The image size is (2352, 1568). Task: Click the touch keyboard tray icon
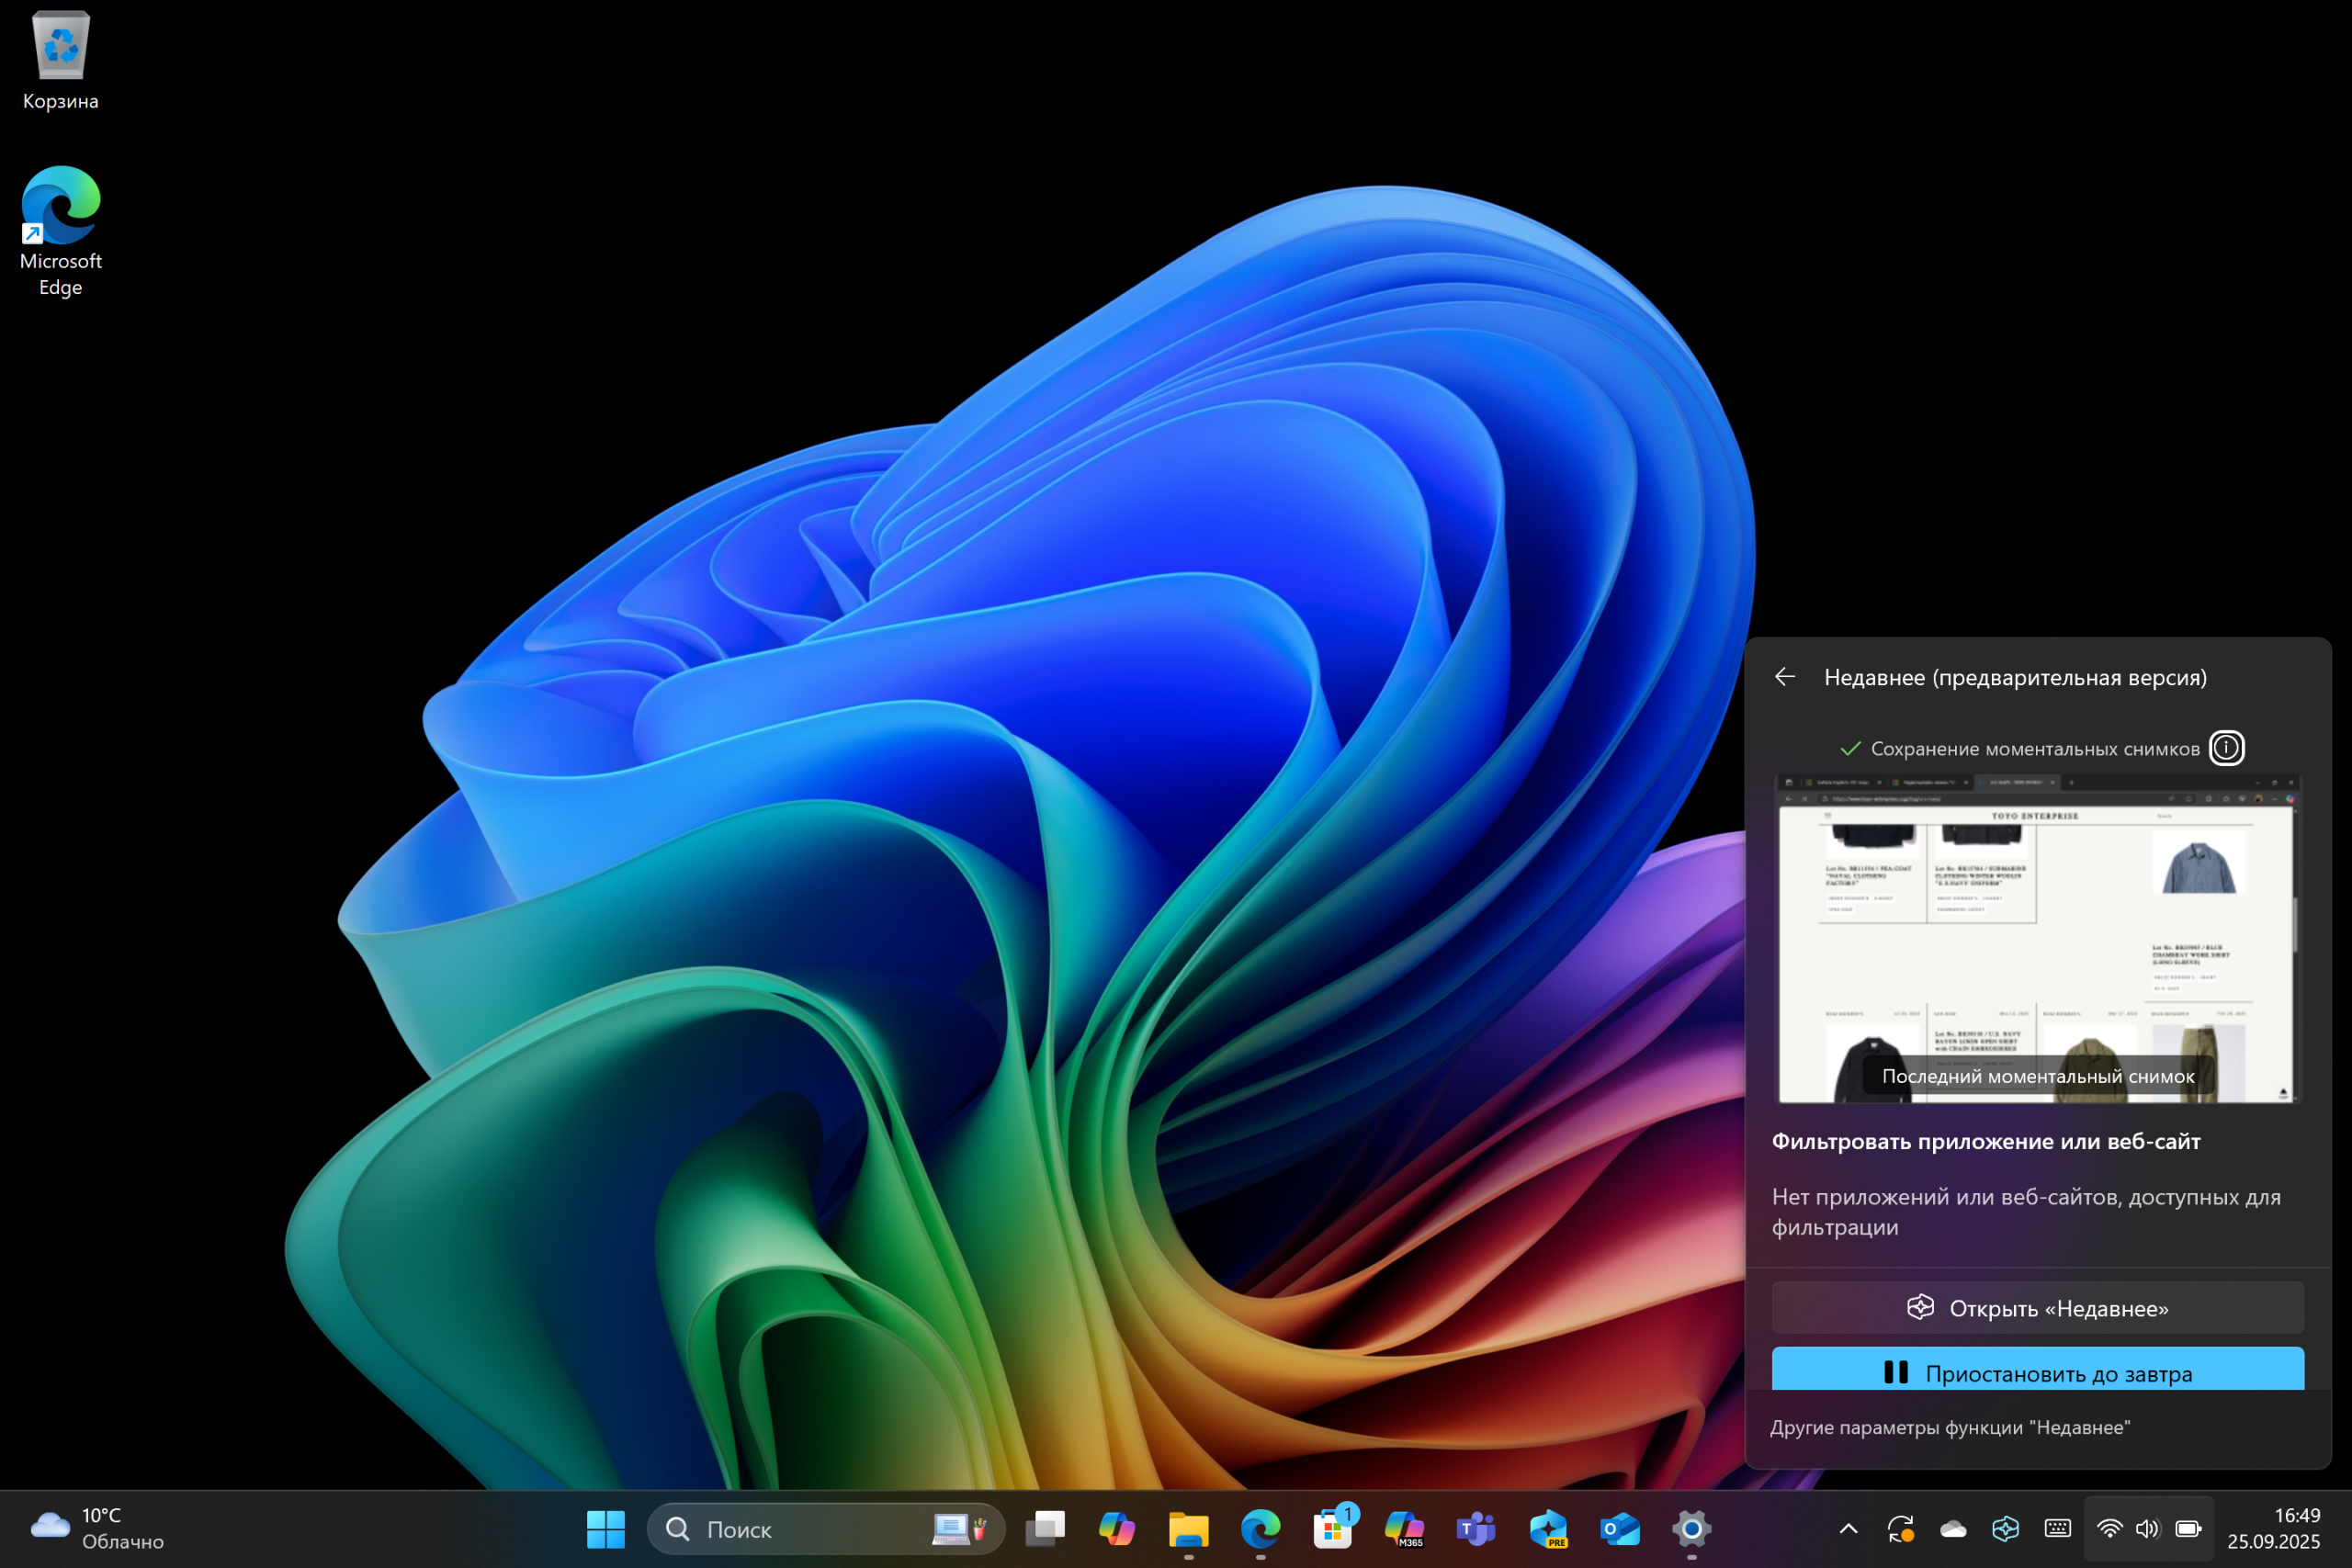pyautogui.click(x=2057, y=1528)
